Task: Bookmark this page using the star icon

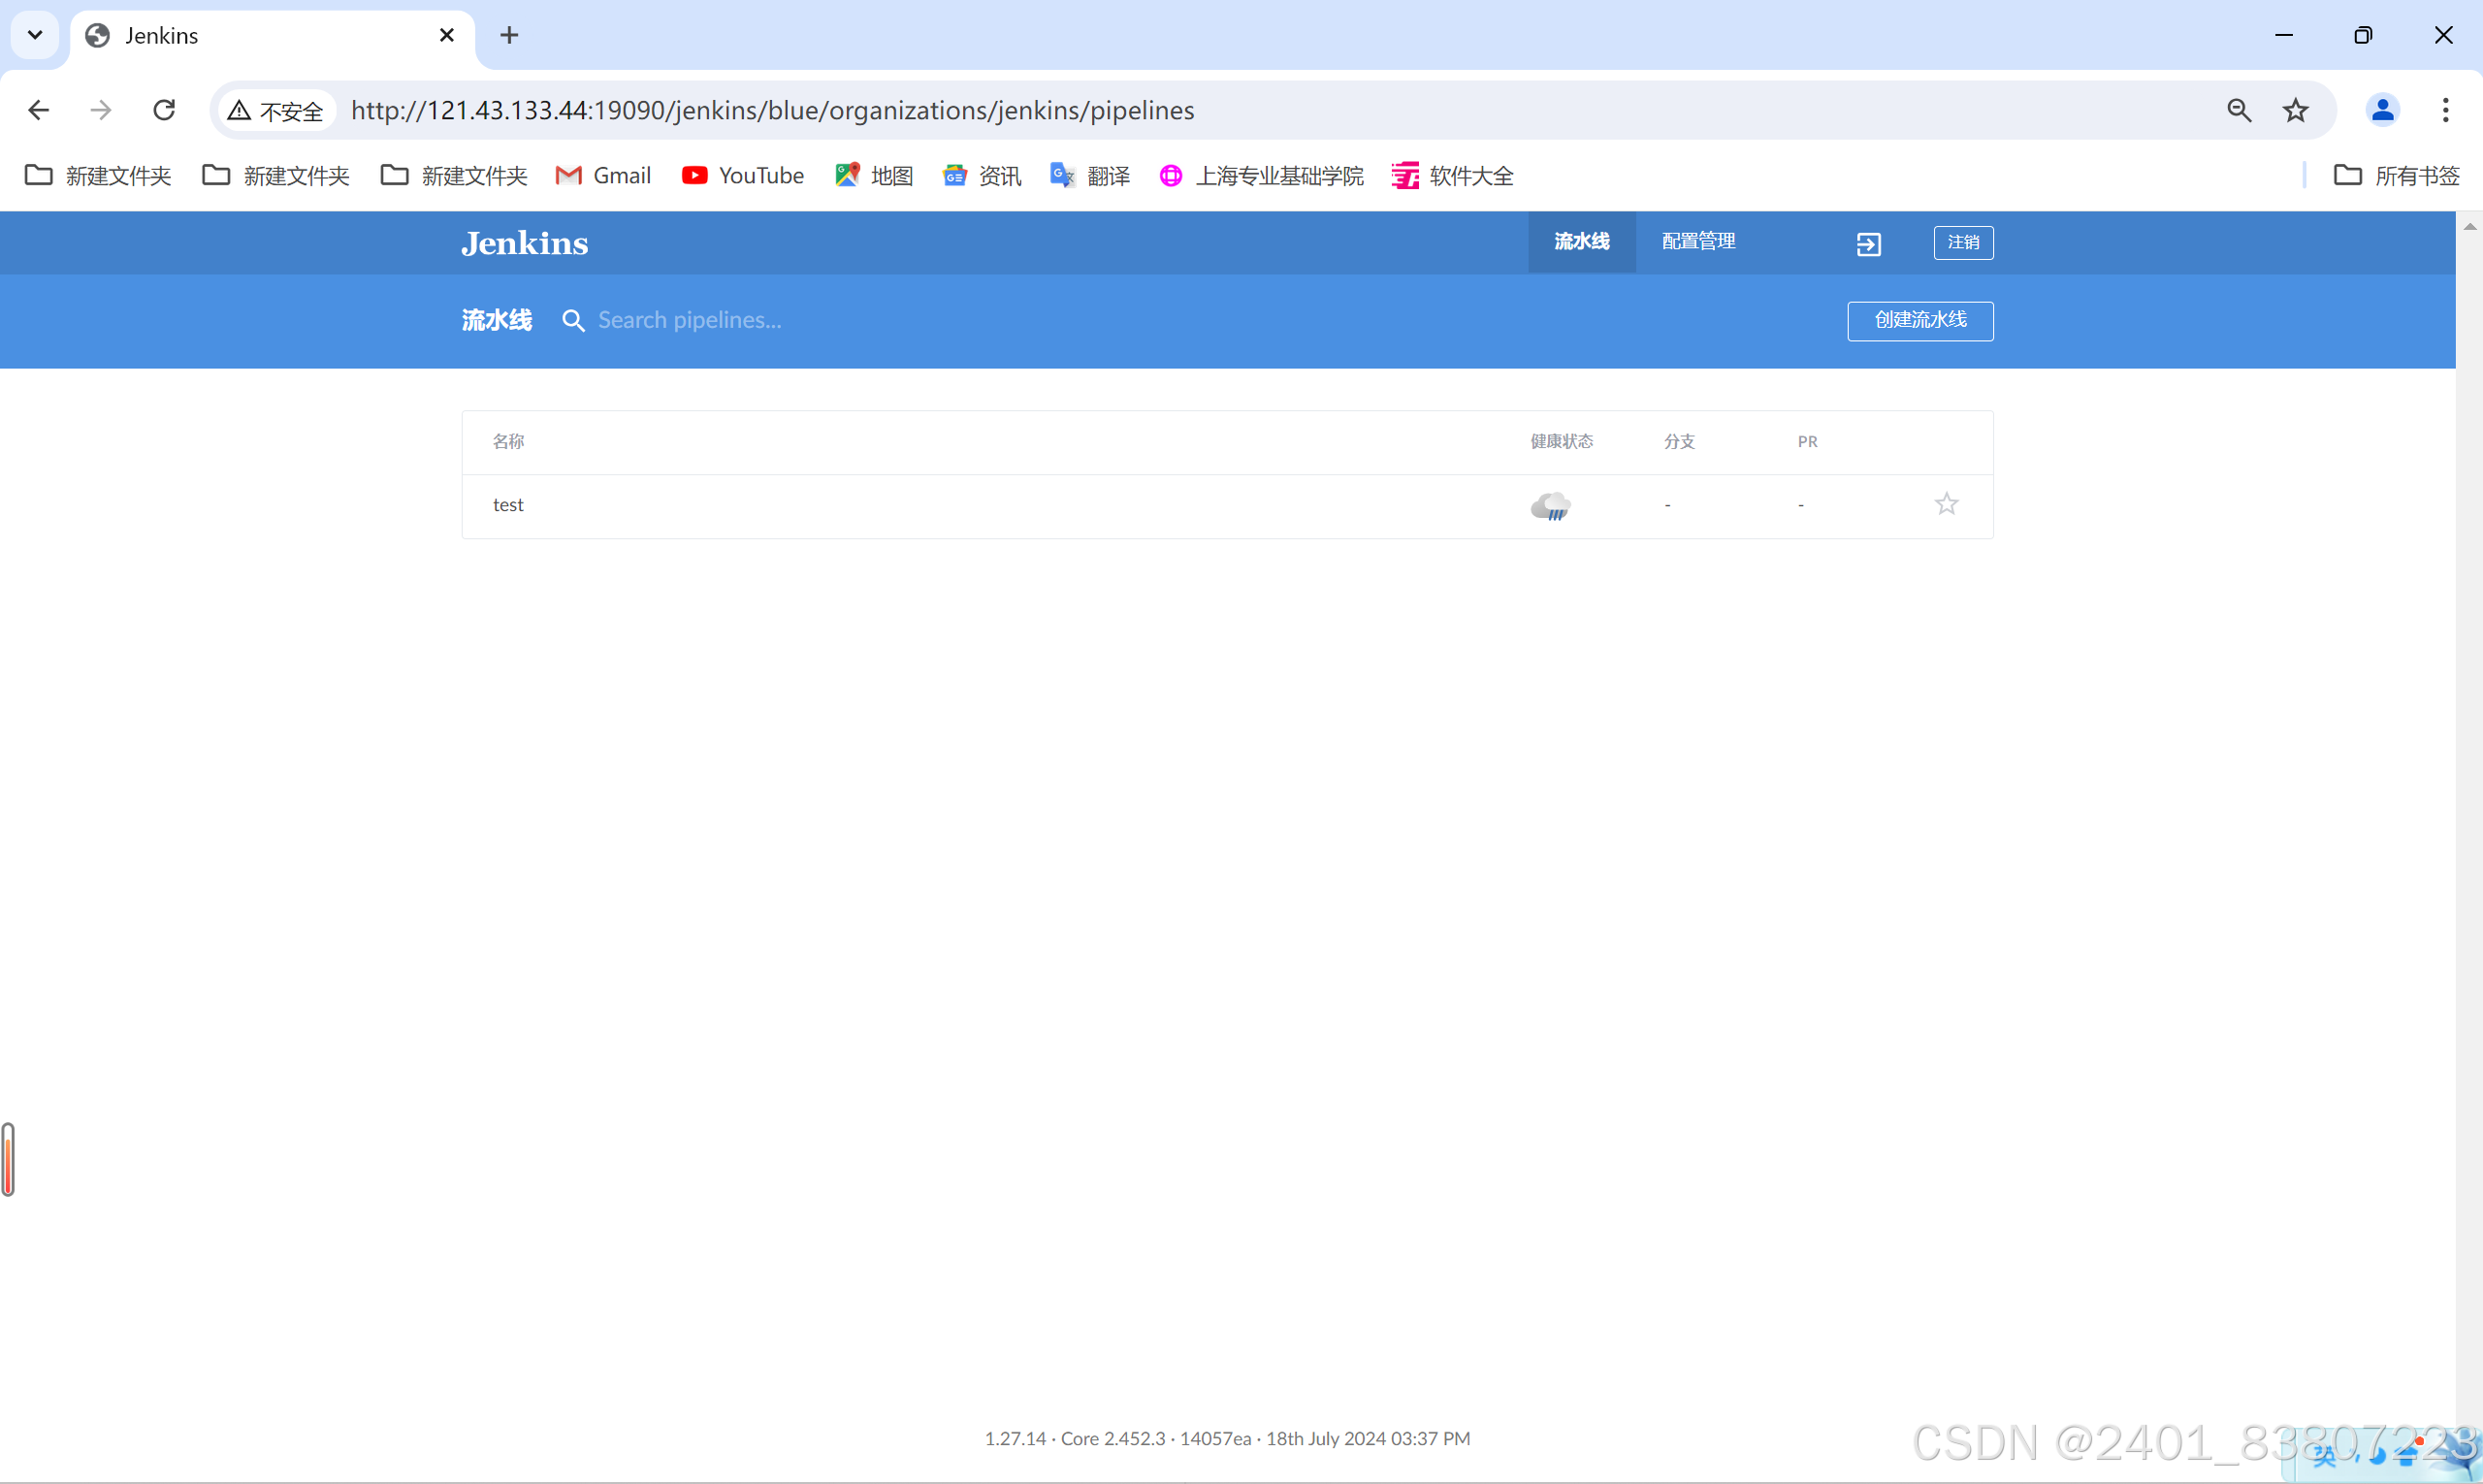Action: tap(2296, 110)
